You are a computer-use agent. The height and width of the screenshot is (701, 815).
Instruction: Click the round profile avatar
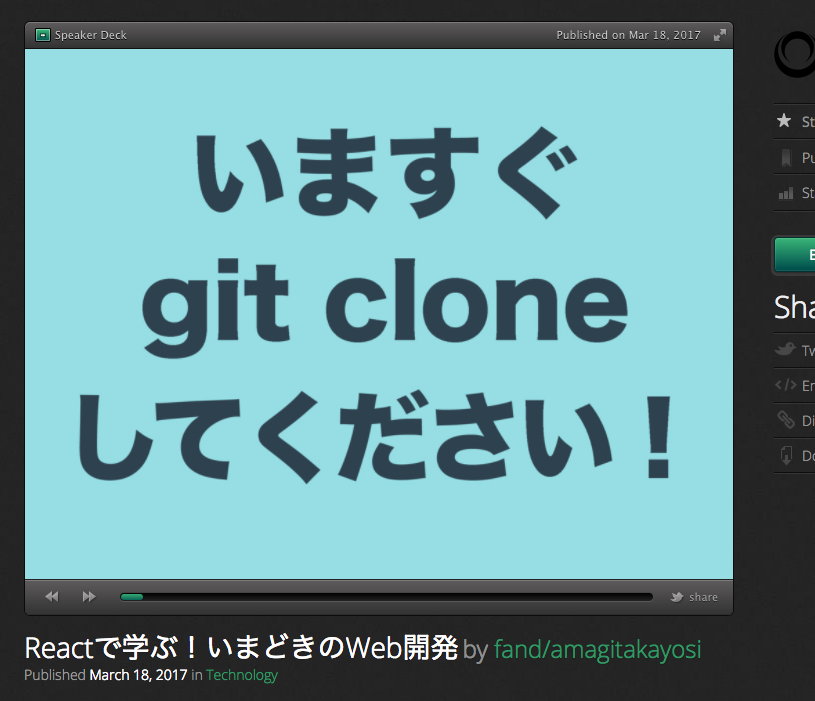coord(795,54)
